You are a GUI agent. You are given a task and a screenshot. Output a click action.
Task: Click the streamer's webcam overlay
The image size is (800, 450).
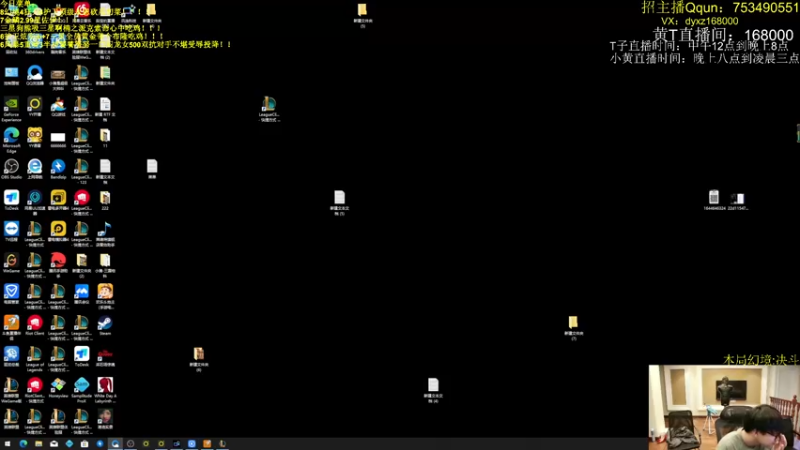click(724, 407)
